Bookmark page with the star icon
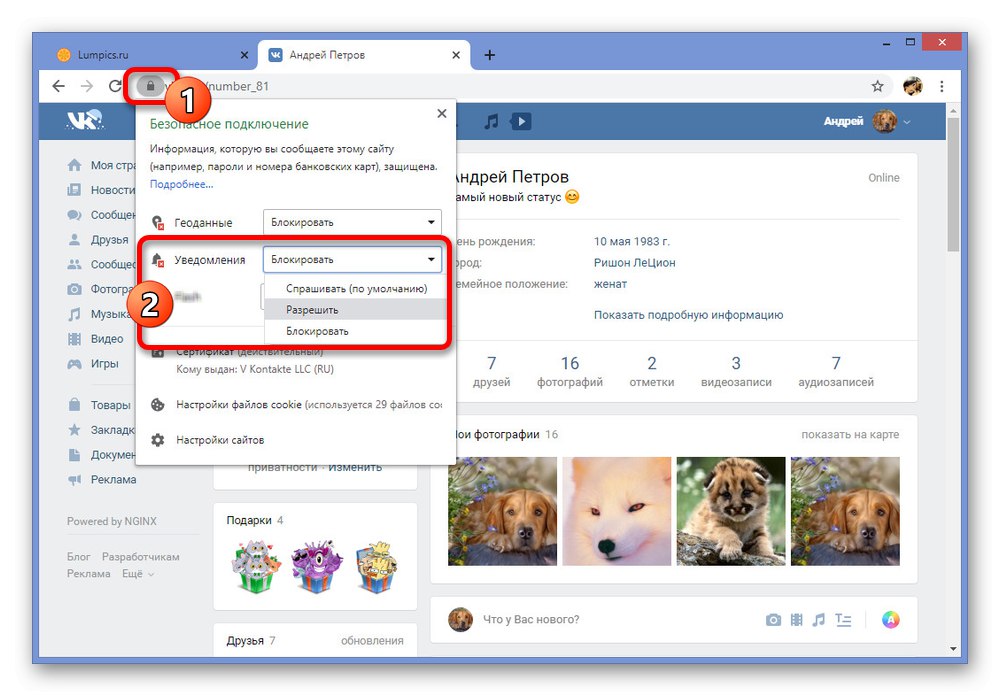Viewport: 1000px width, 696px height. (878, 86)
